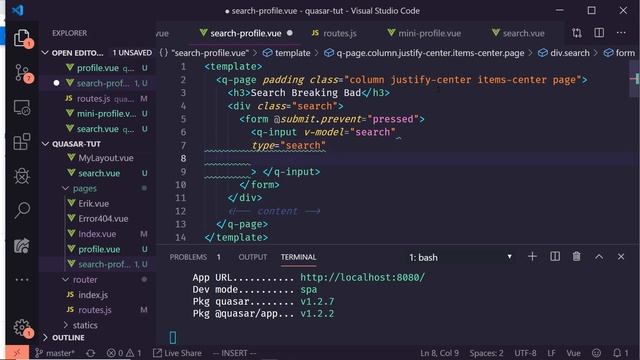Open index.js under router folder
The image size is (640, 360).
click(93, 295)
